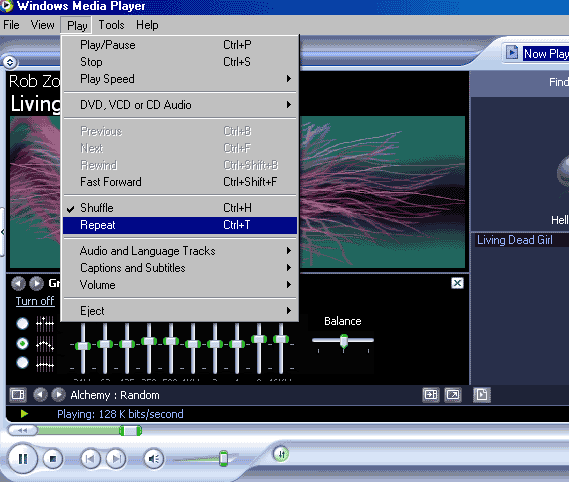Image resolution: width=569 pixels, height=482 pixels.
Task: Open the View menu
Action: tap(42, 25)
